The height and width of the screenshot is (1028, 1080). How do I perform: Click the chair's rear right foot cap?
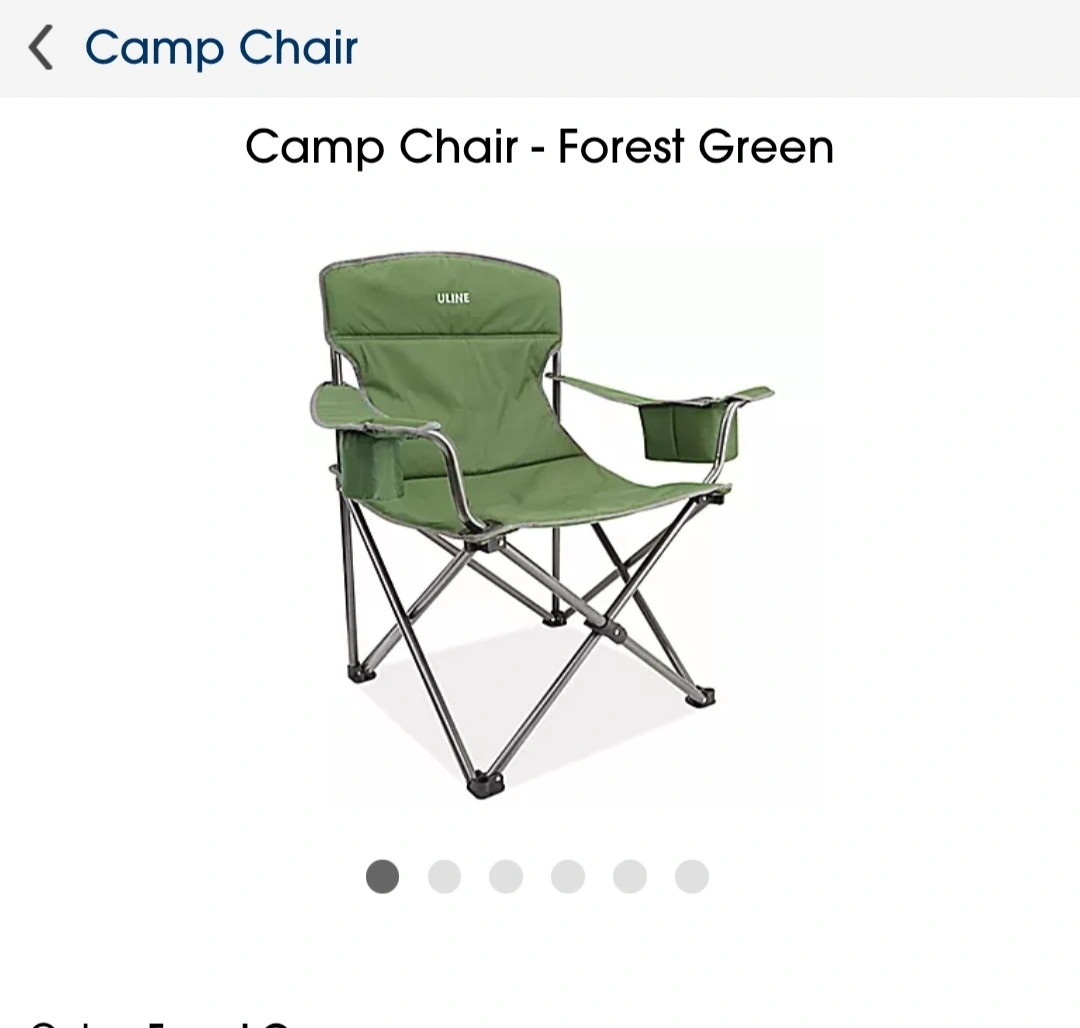[701, 697]
